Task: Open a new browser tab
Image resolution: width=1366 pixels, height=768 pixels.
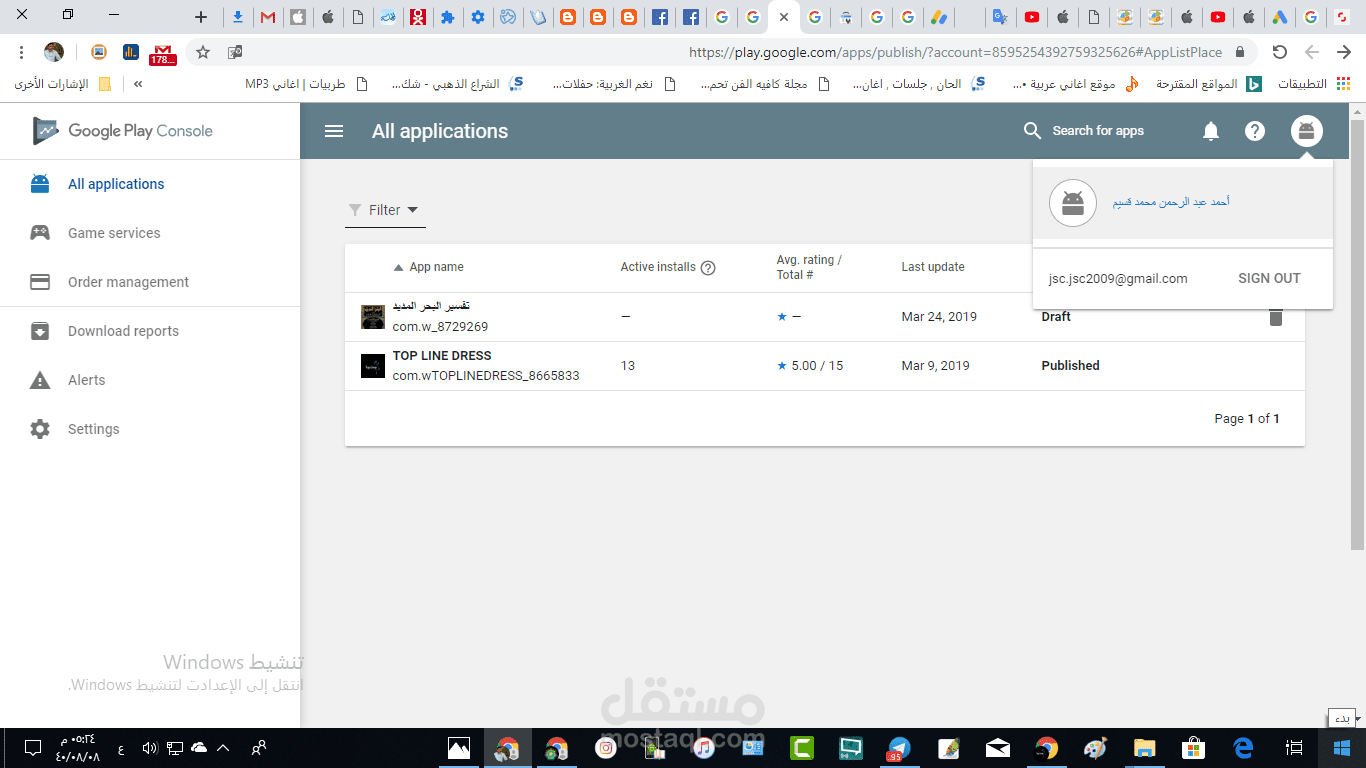Action: (201, 17)
